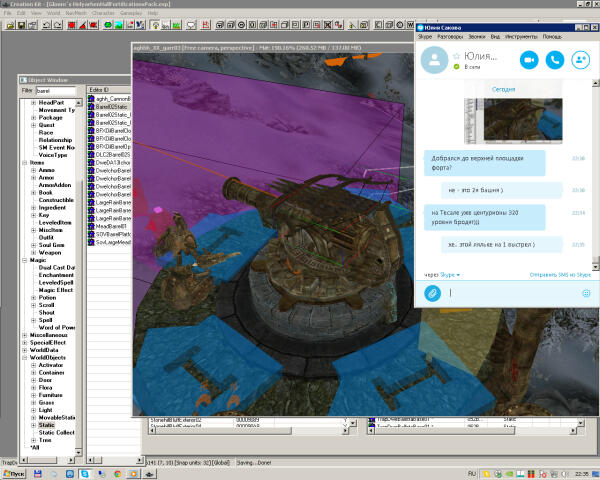Screen dimensions: 600x480
Task: Open the landscape editing toolbar icon
Action: [x=119, y=25]
